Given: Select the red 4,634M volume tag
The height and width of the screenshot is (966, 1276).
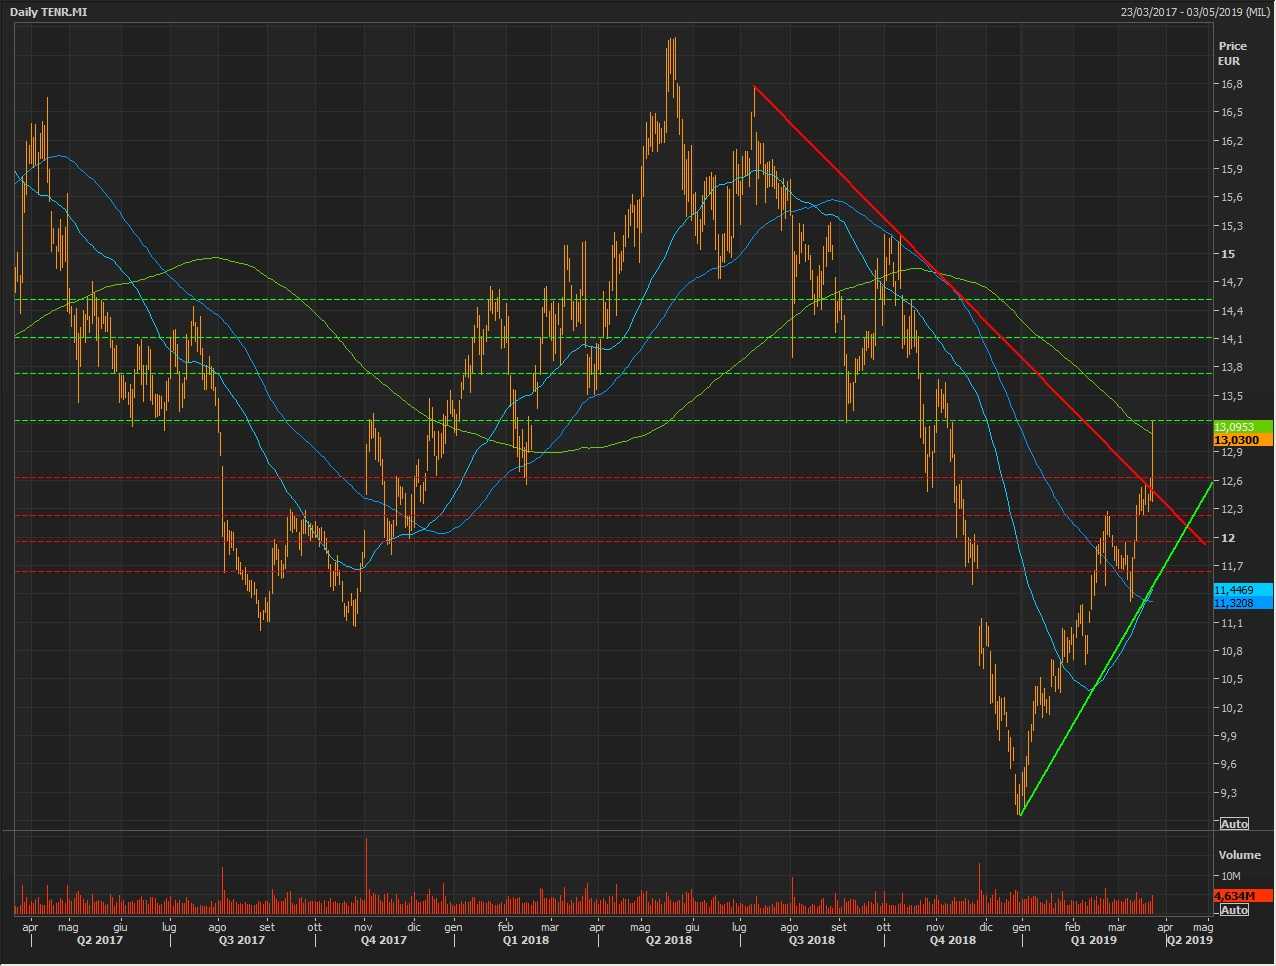Looking at the screenshot, I should 1242,896.
